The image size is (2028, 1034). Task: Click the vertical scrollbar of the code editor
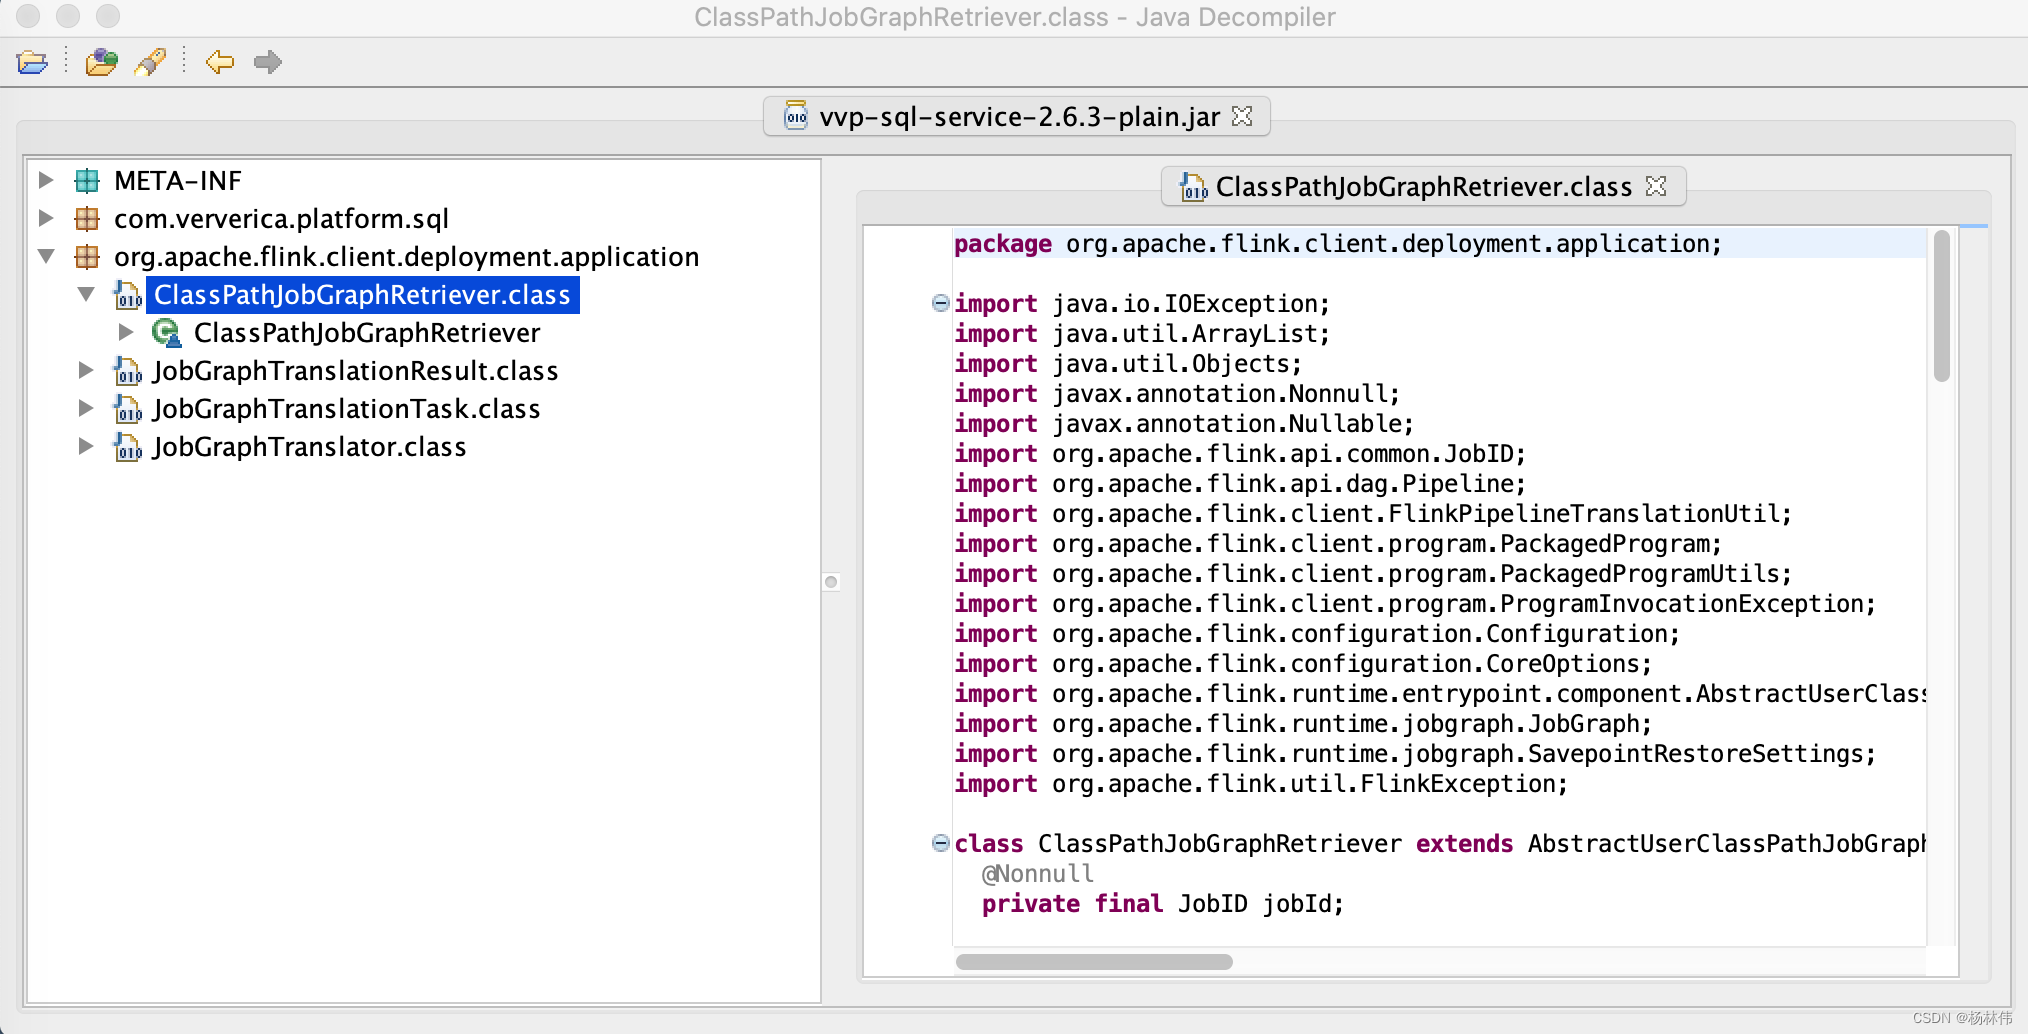1941,306
